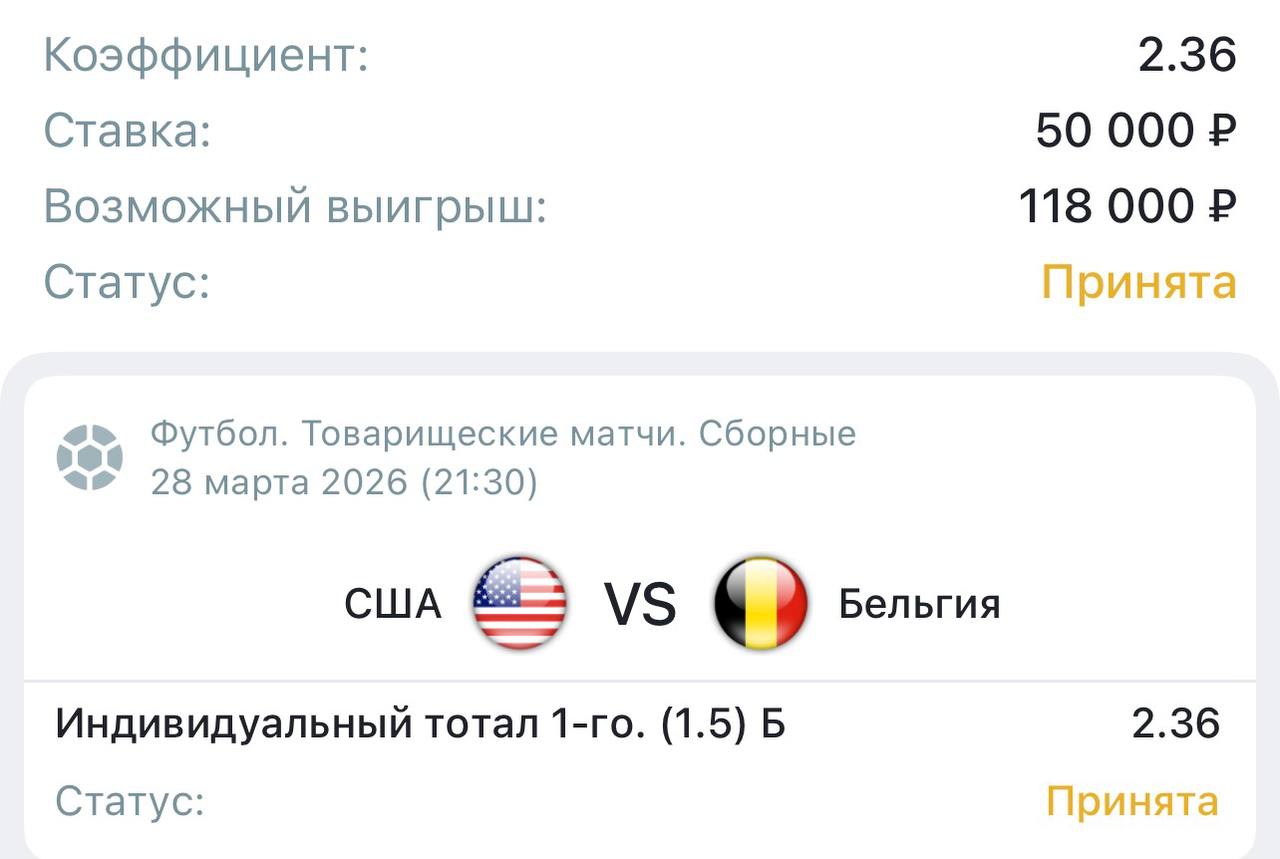
Task: Click the 2.36 odds beside Индивидуальный тотал
Action: pos(1176,723)
